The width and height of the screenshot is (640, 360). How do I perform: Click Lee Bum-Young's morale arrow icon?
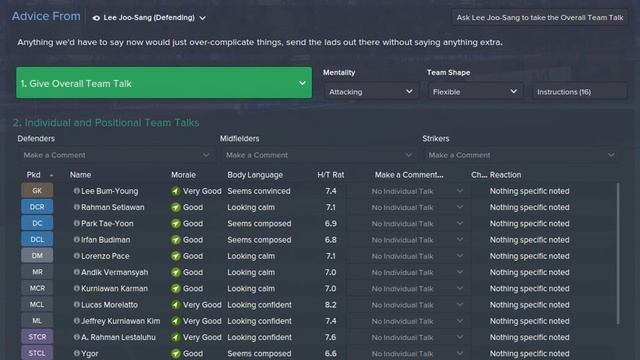(176, 191)
